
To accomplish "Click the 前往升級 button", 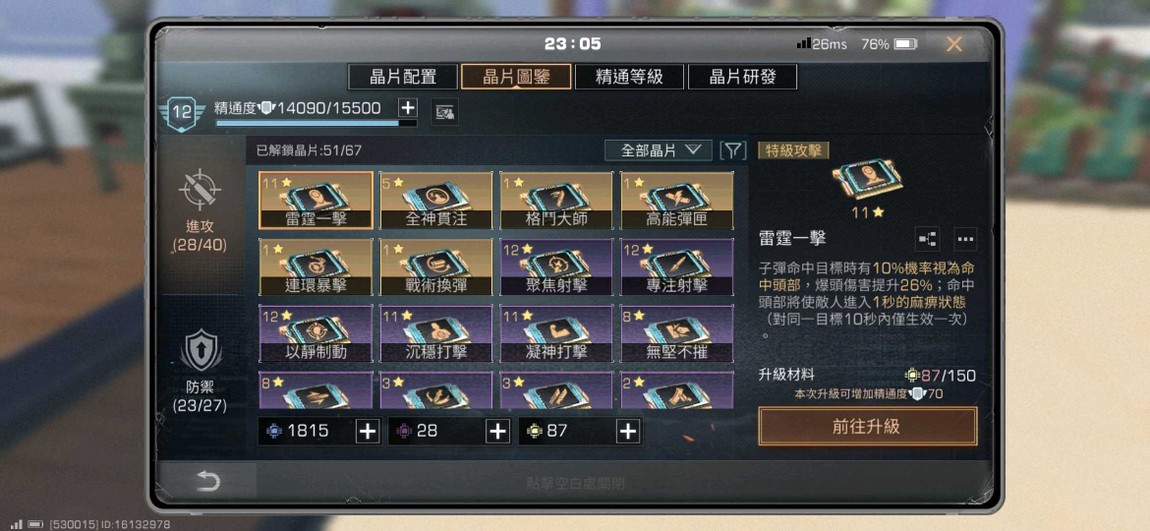I will click(x=868, y=426).
